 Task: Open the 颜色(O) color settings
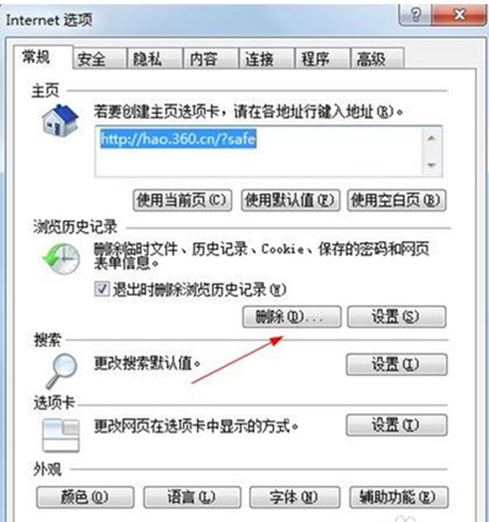pyautogui.click(x=85, y=497)
